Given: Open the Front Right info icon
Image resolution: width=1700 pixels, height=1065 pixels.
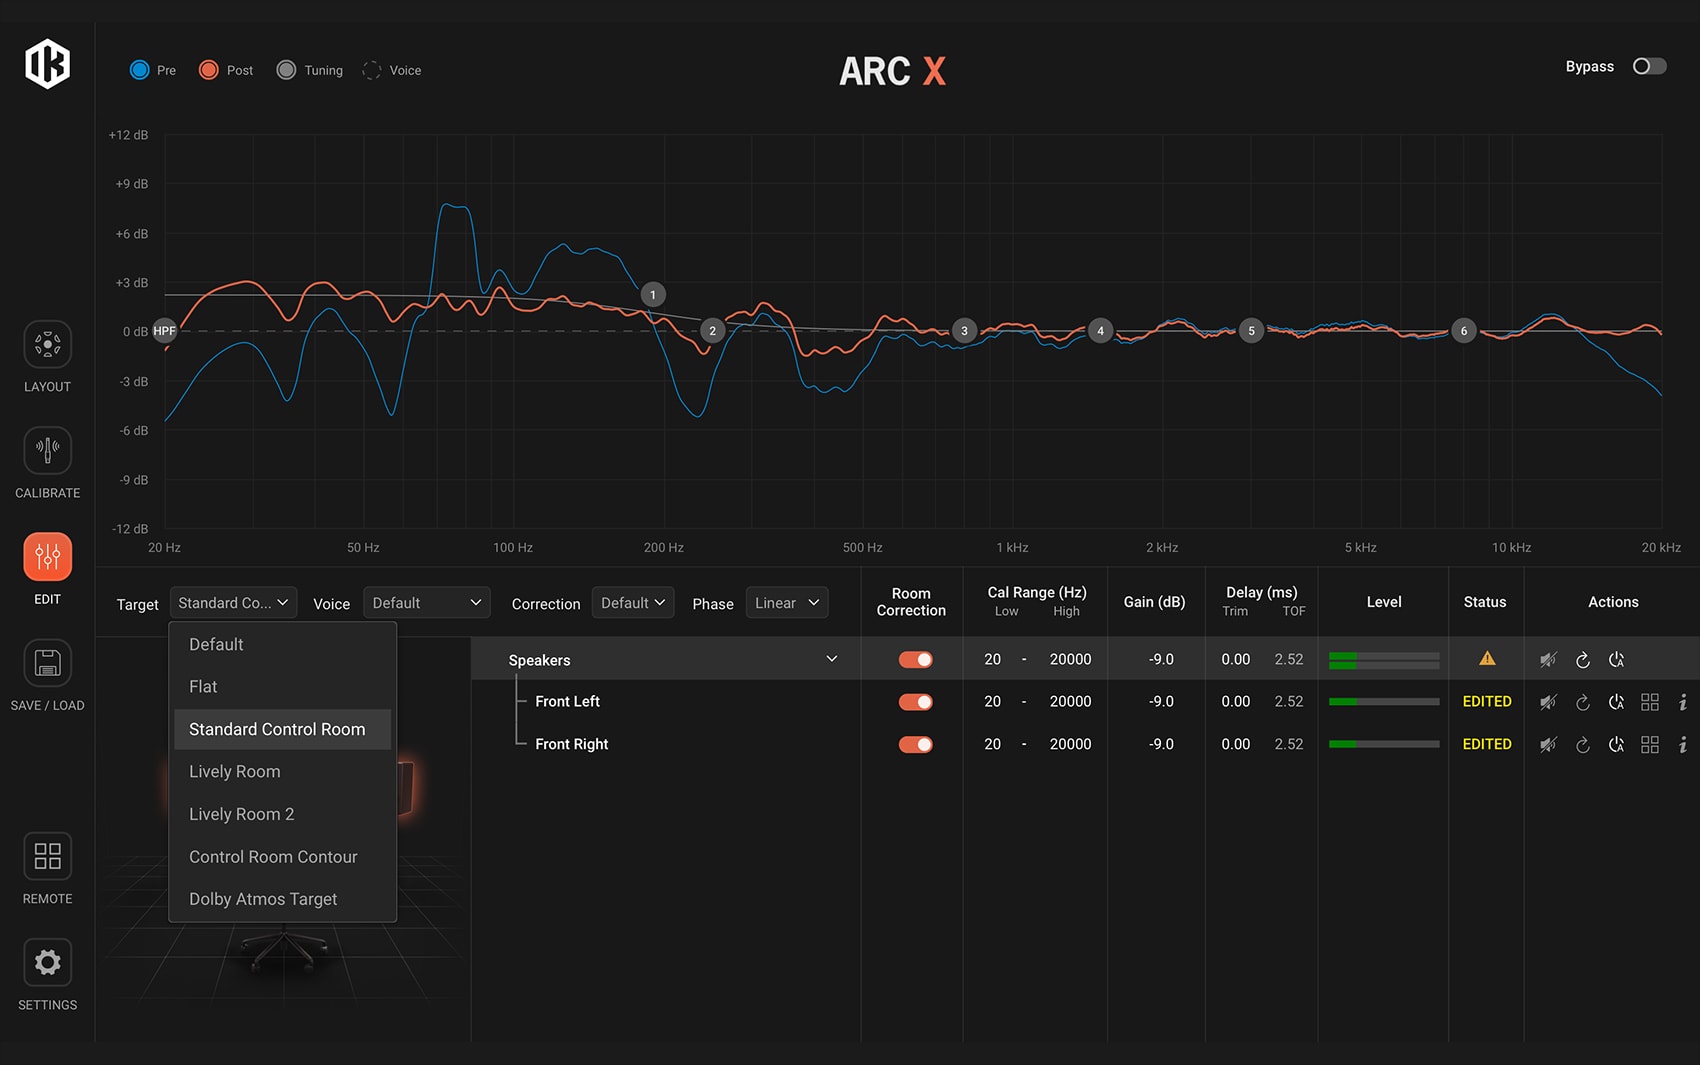Looking at the screenshot, I should click(1683, 745).
